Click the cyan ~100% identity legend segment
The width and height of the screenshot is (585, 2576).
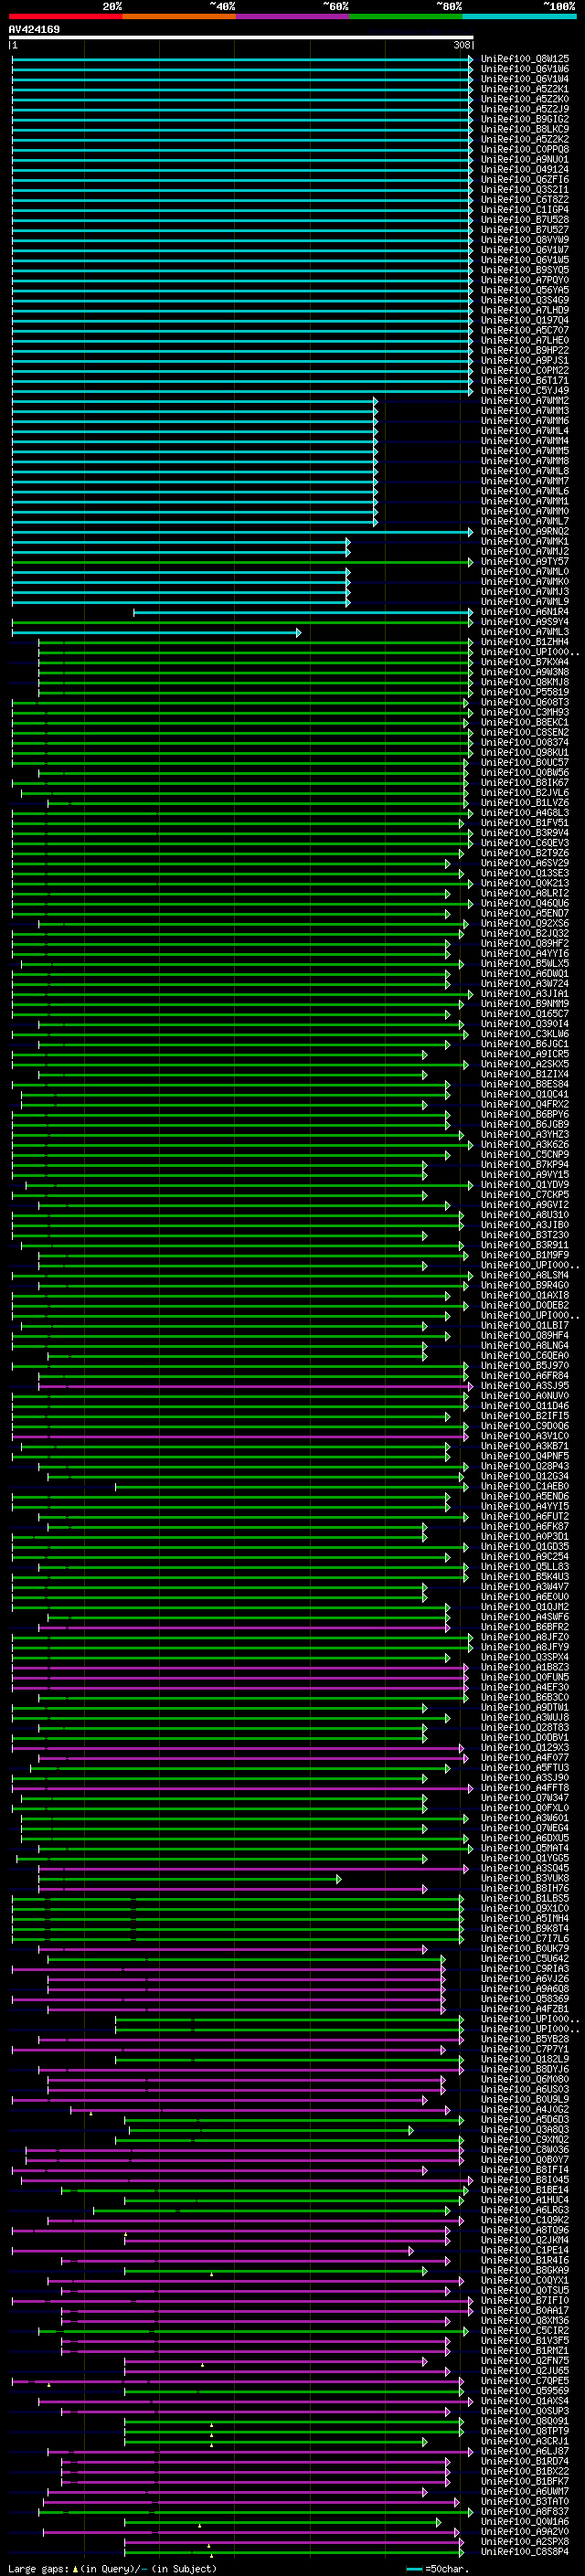pos(519,16)
